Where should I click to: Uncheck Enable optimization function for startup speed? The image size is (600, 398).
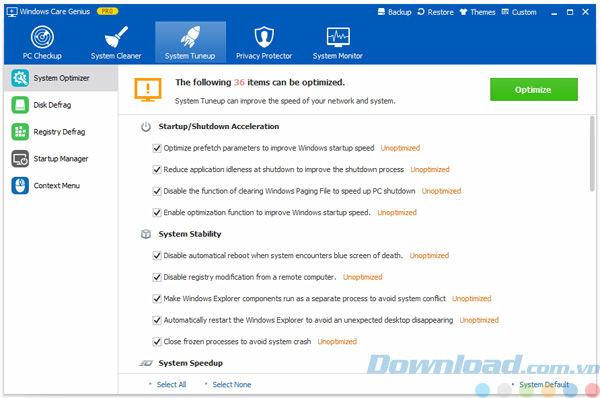point(157,212)
